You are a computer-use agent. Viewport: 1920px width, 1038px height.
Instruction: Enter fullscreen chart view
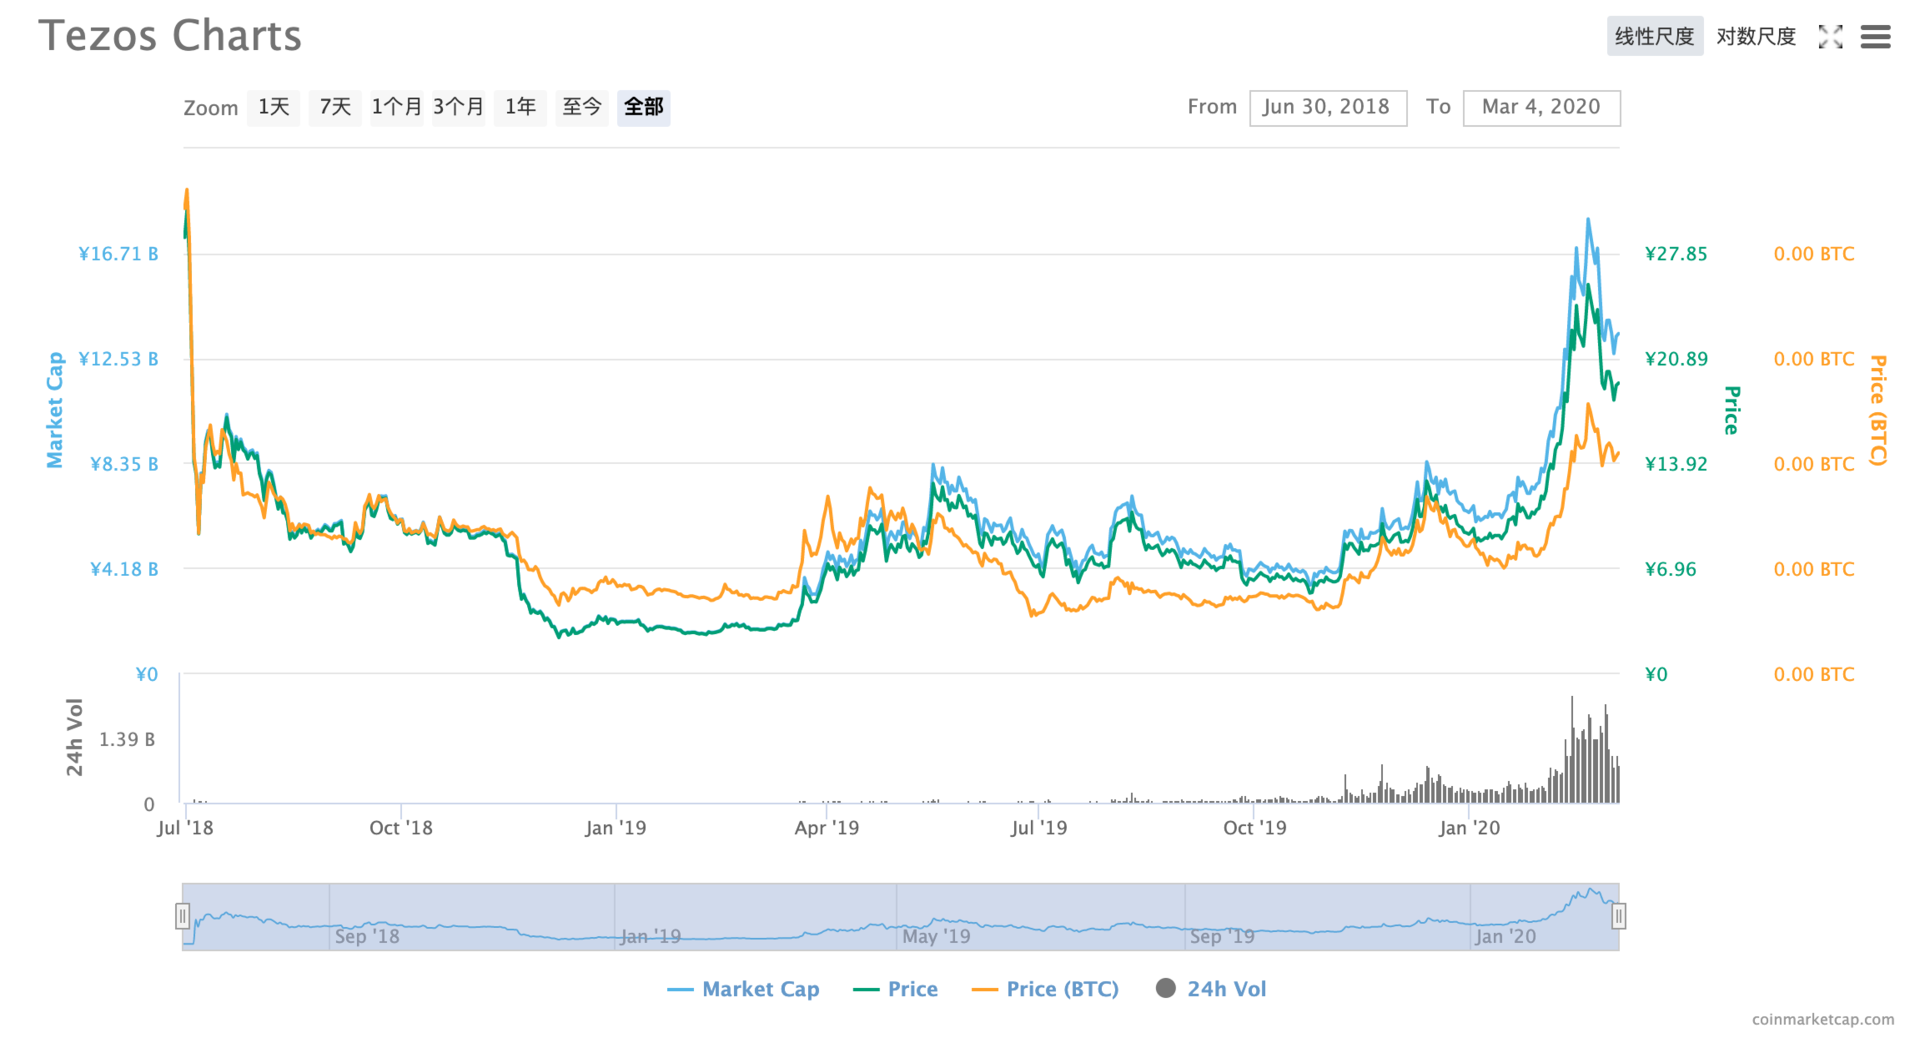1830,37
